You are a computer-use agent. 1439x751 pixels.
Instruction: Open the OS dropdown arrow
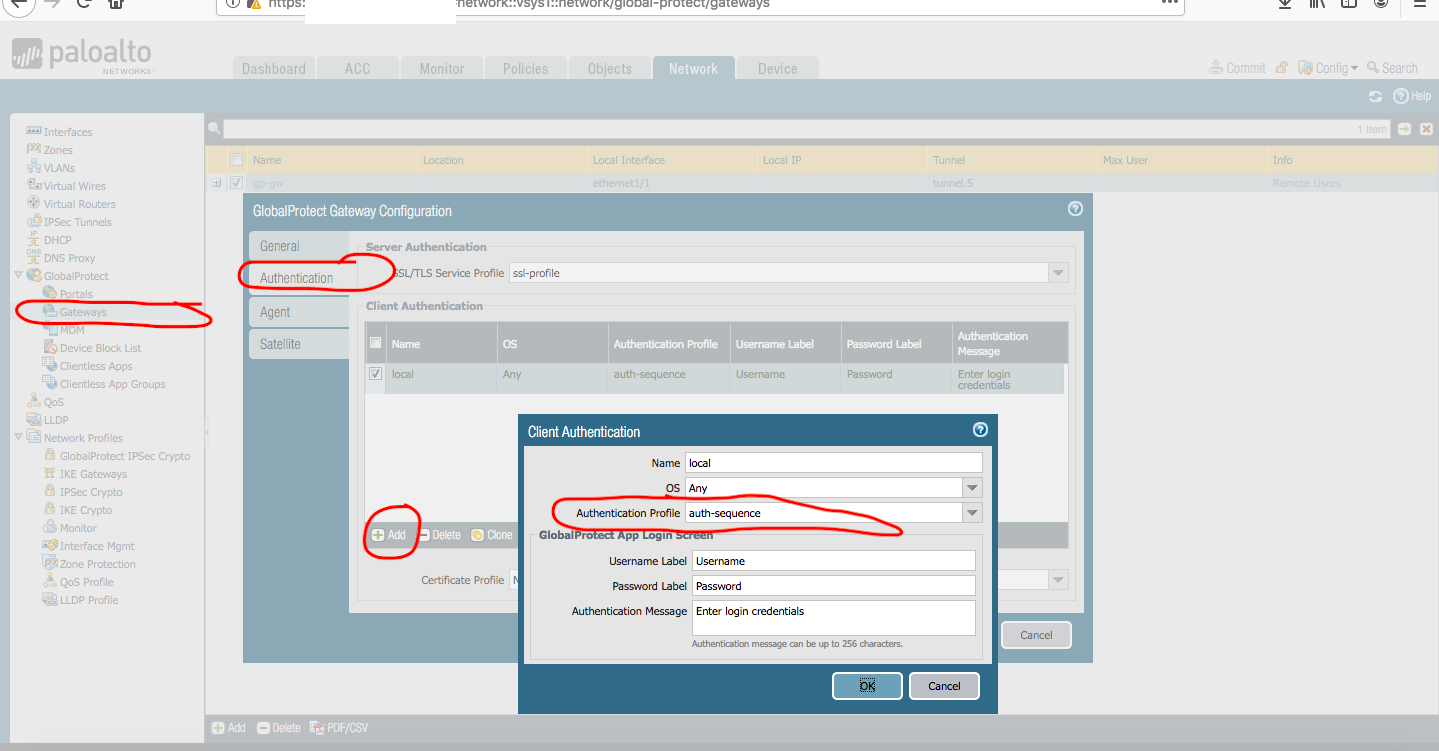pyautogui.click(x=971, y=488)
